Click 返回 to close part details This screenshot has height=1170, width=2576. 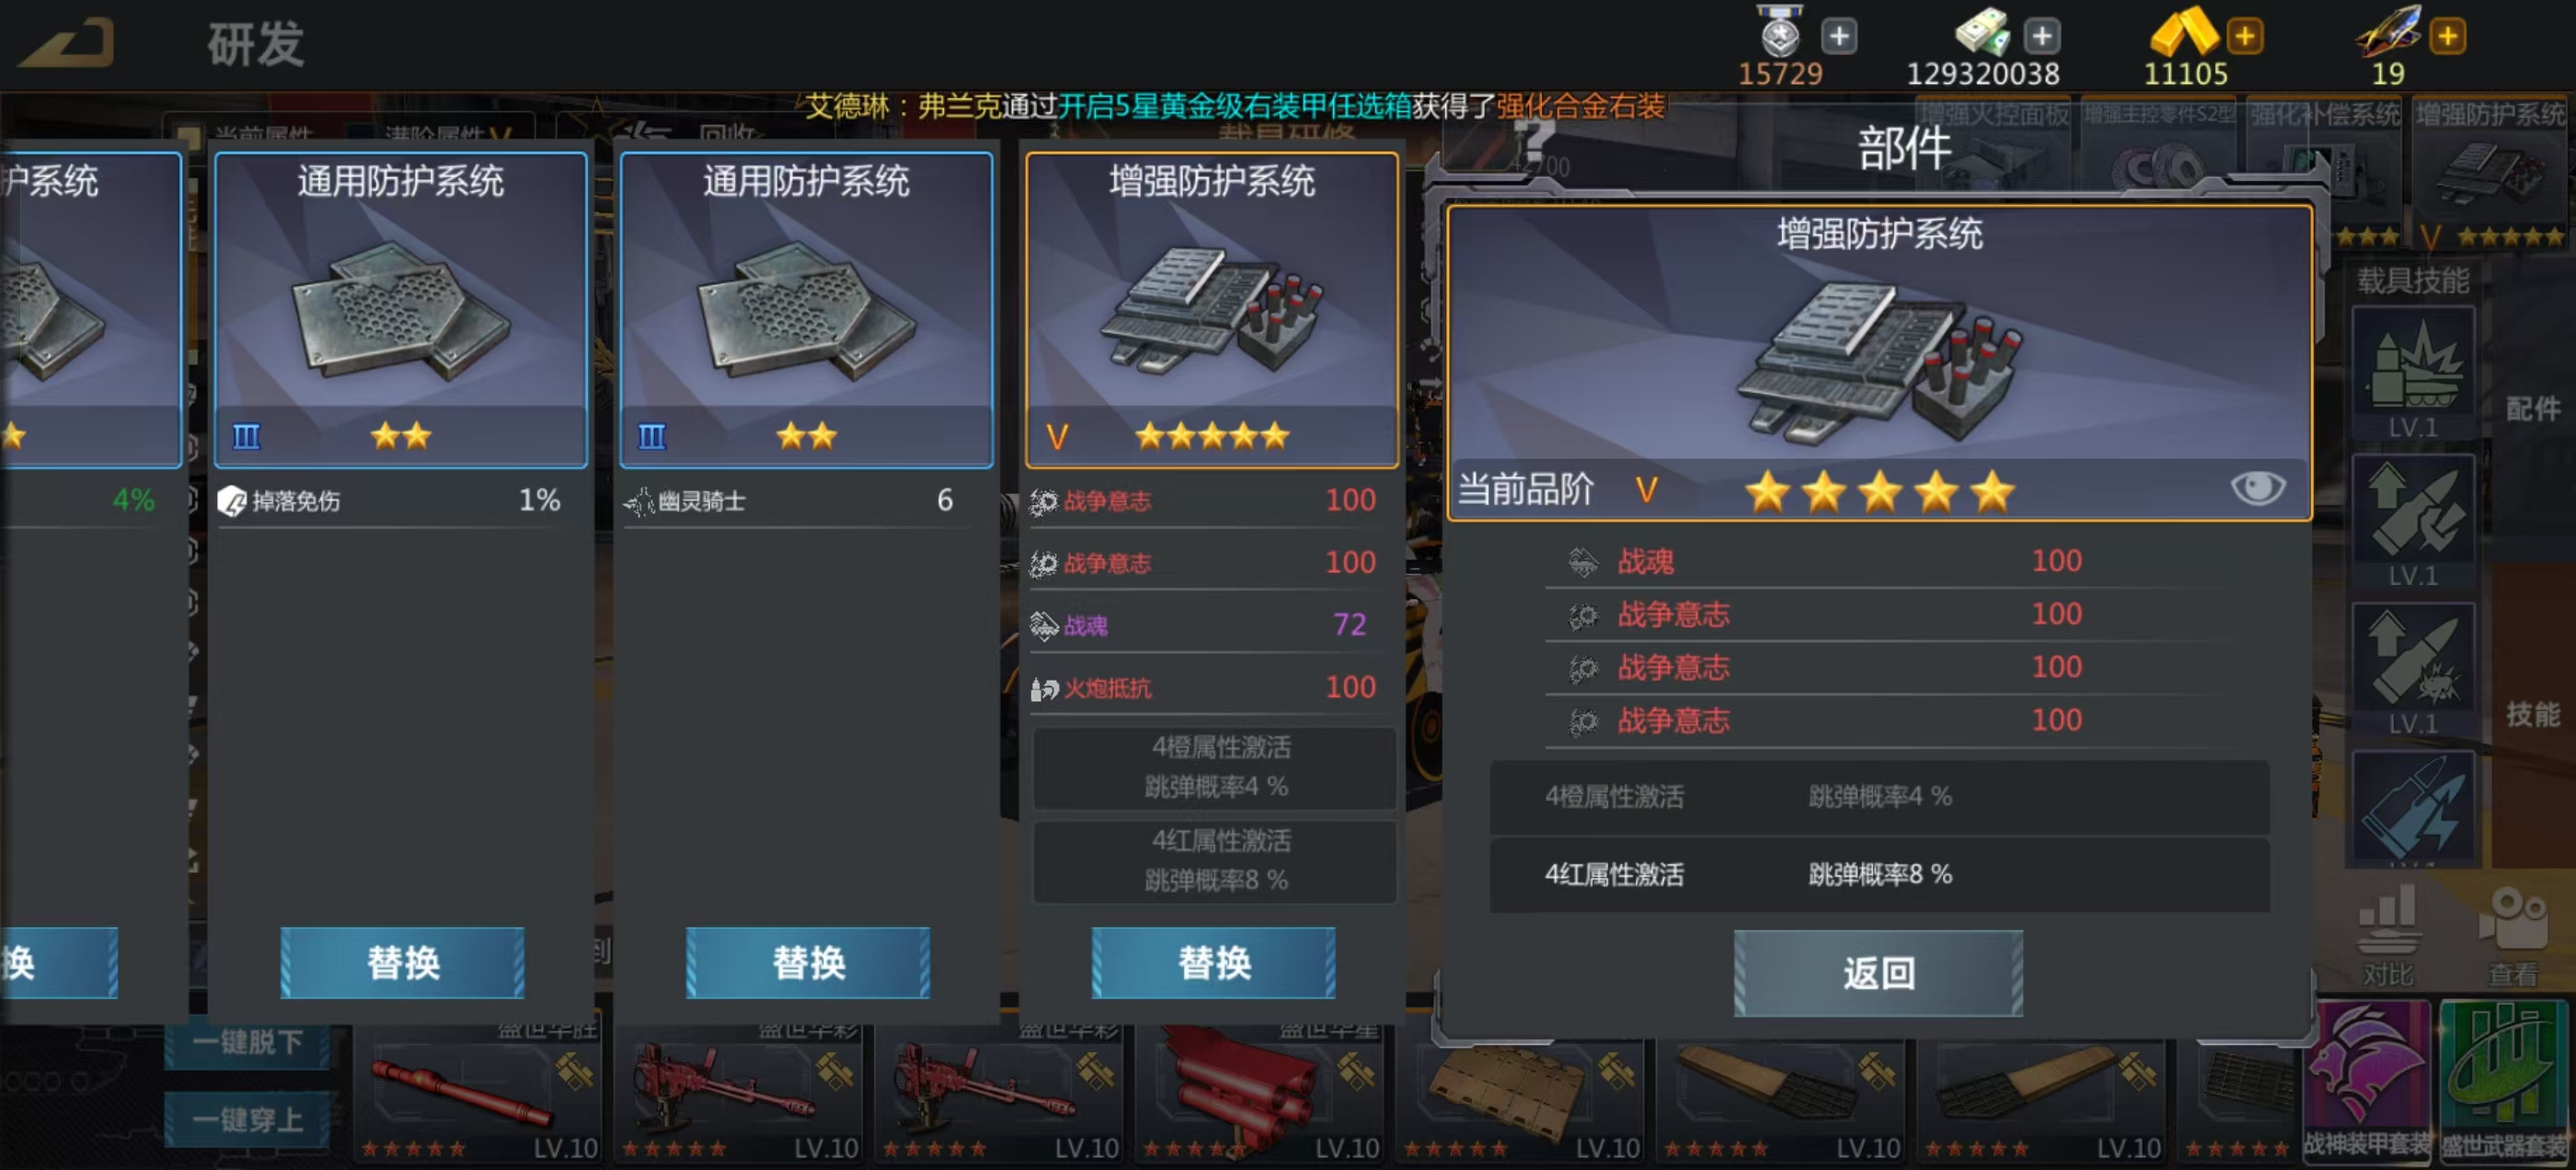[1878, 972]
